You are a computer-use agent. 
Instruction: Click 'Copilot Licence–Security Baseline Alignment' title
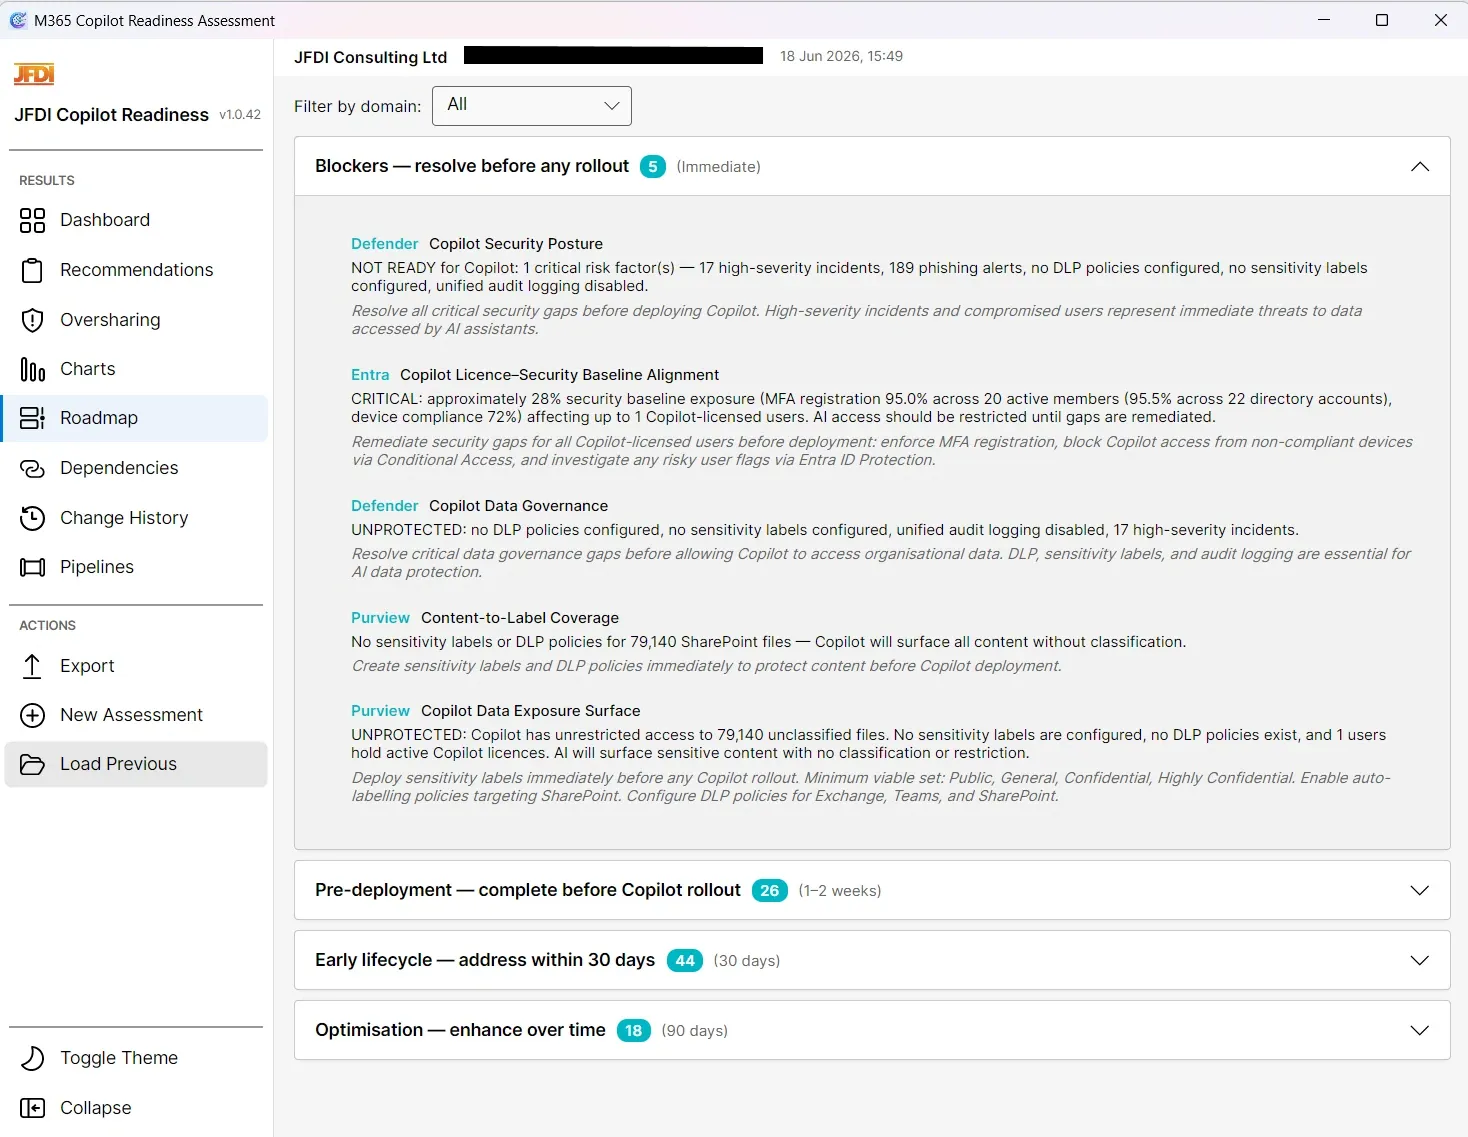click(x=560, y=375)
